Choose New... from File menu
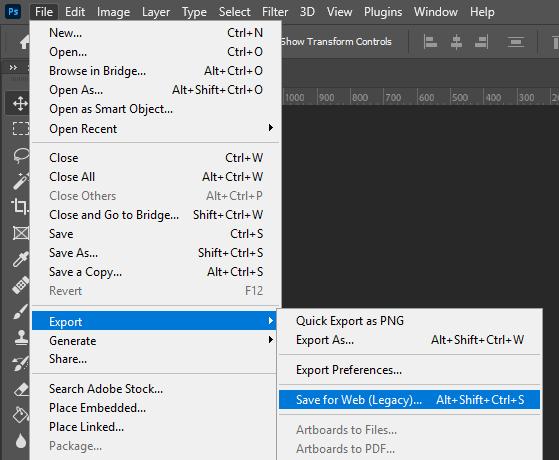559x460 pixels. 155,33
